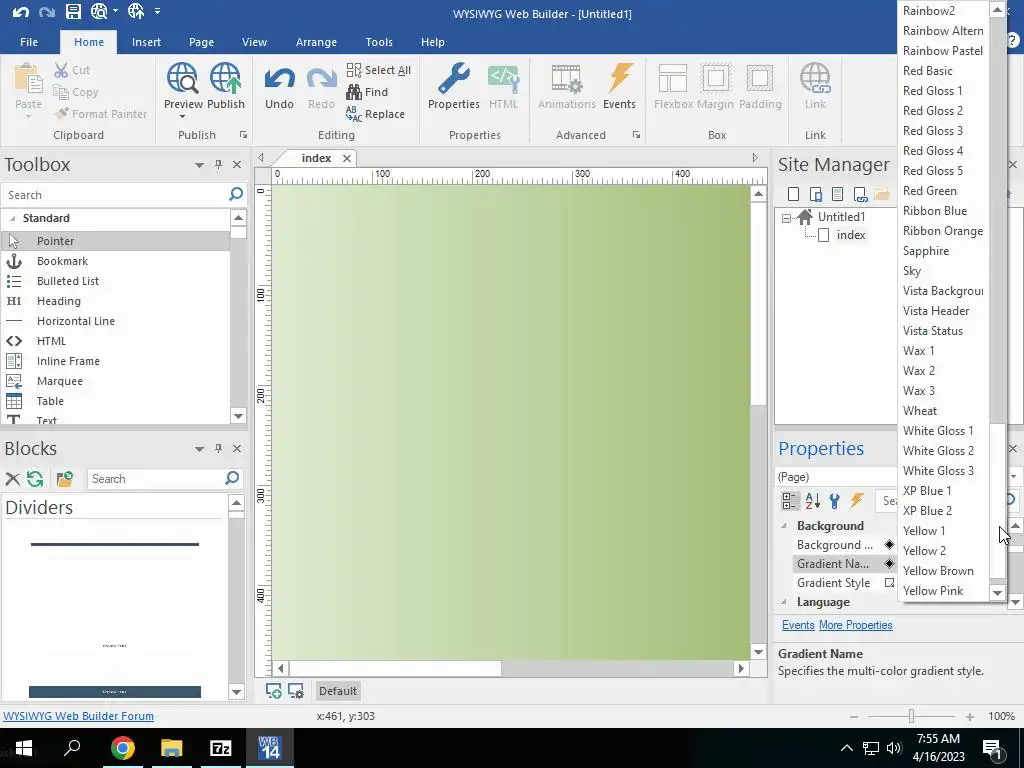The width and height of the screenshot is (1024, 768).
Task: Open the Events lightning bolt button
Action: coord(619,86)
